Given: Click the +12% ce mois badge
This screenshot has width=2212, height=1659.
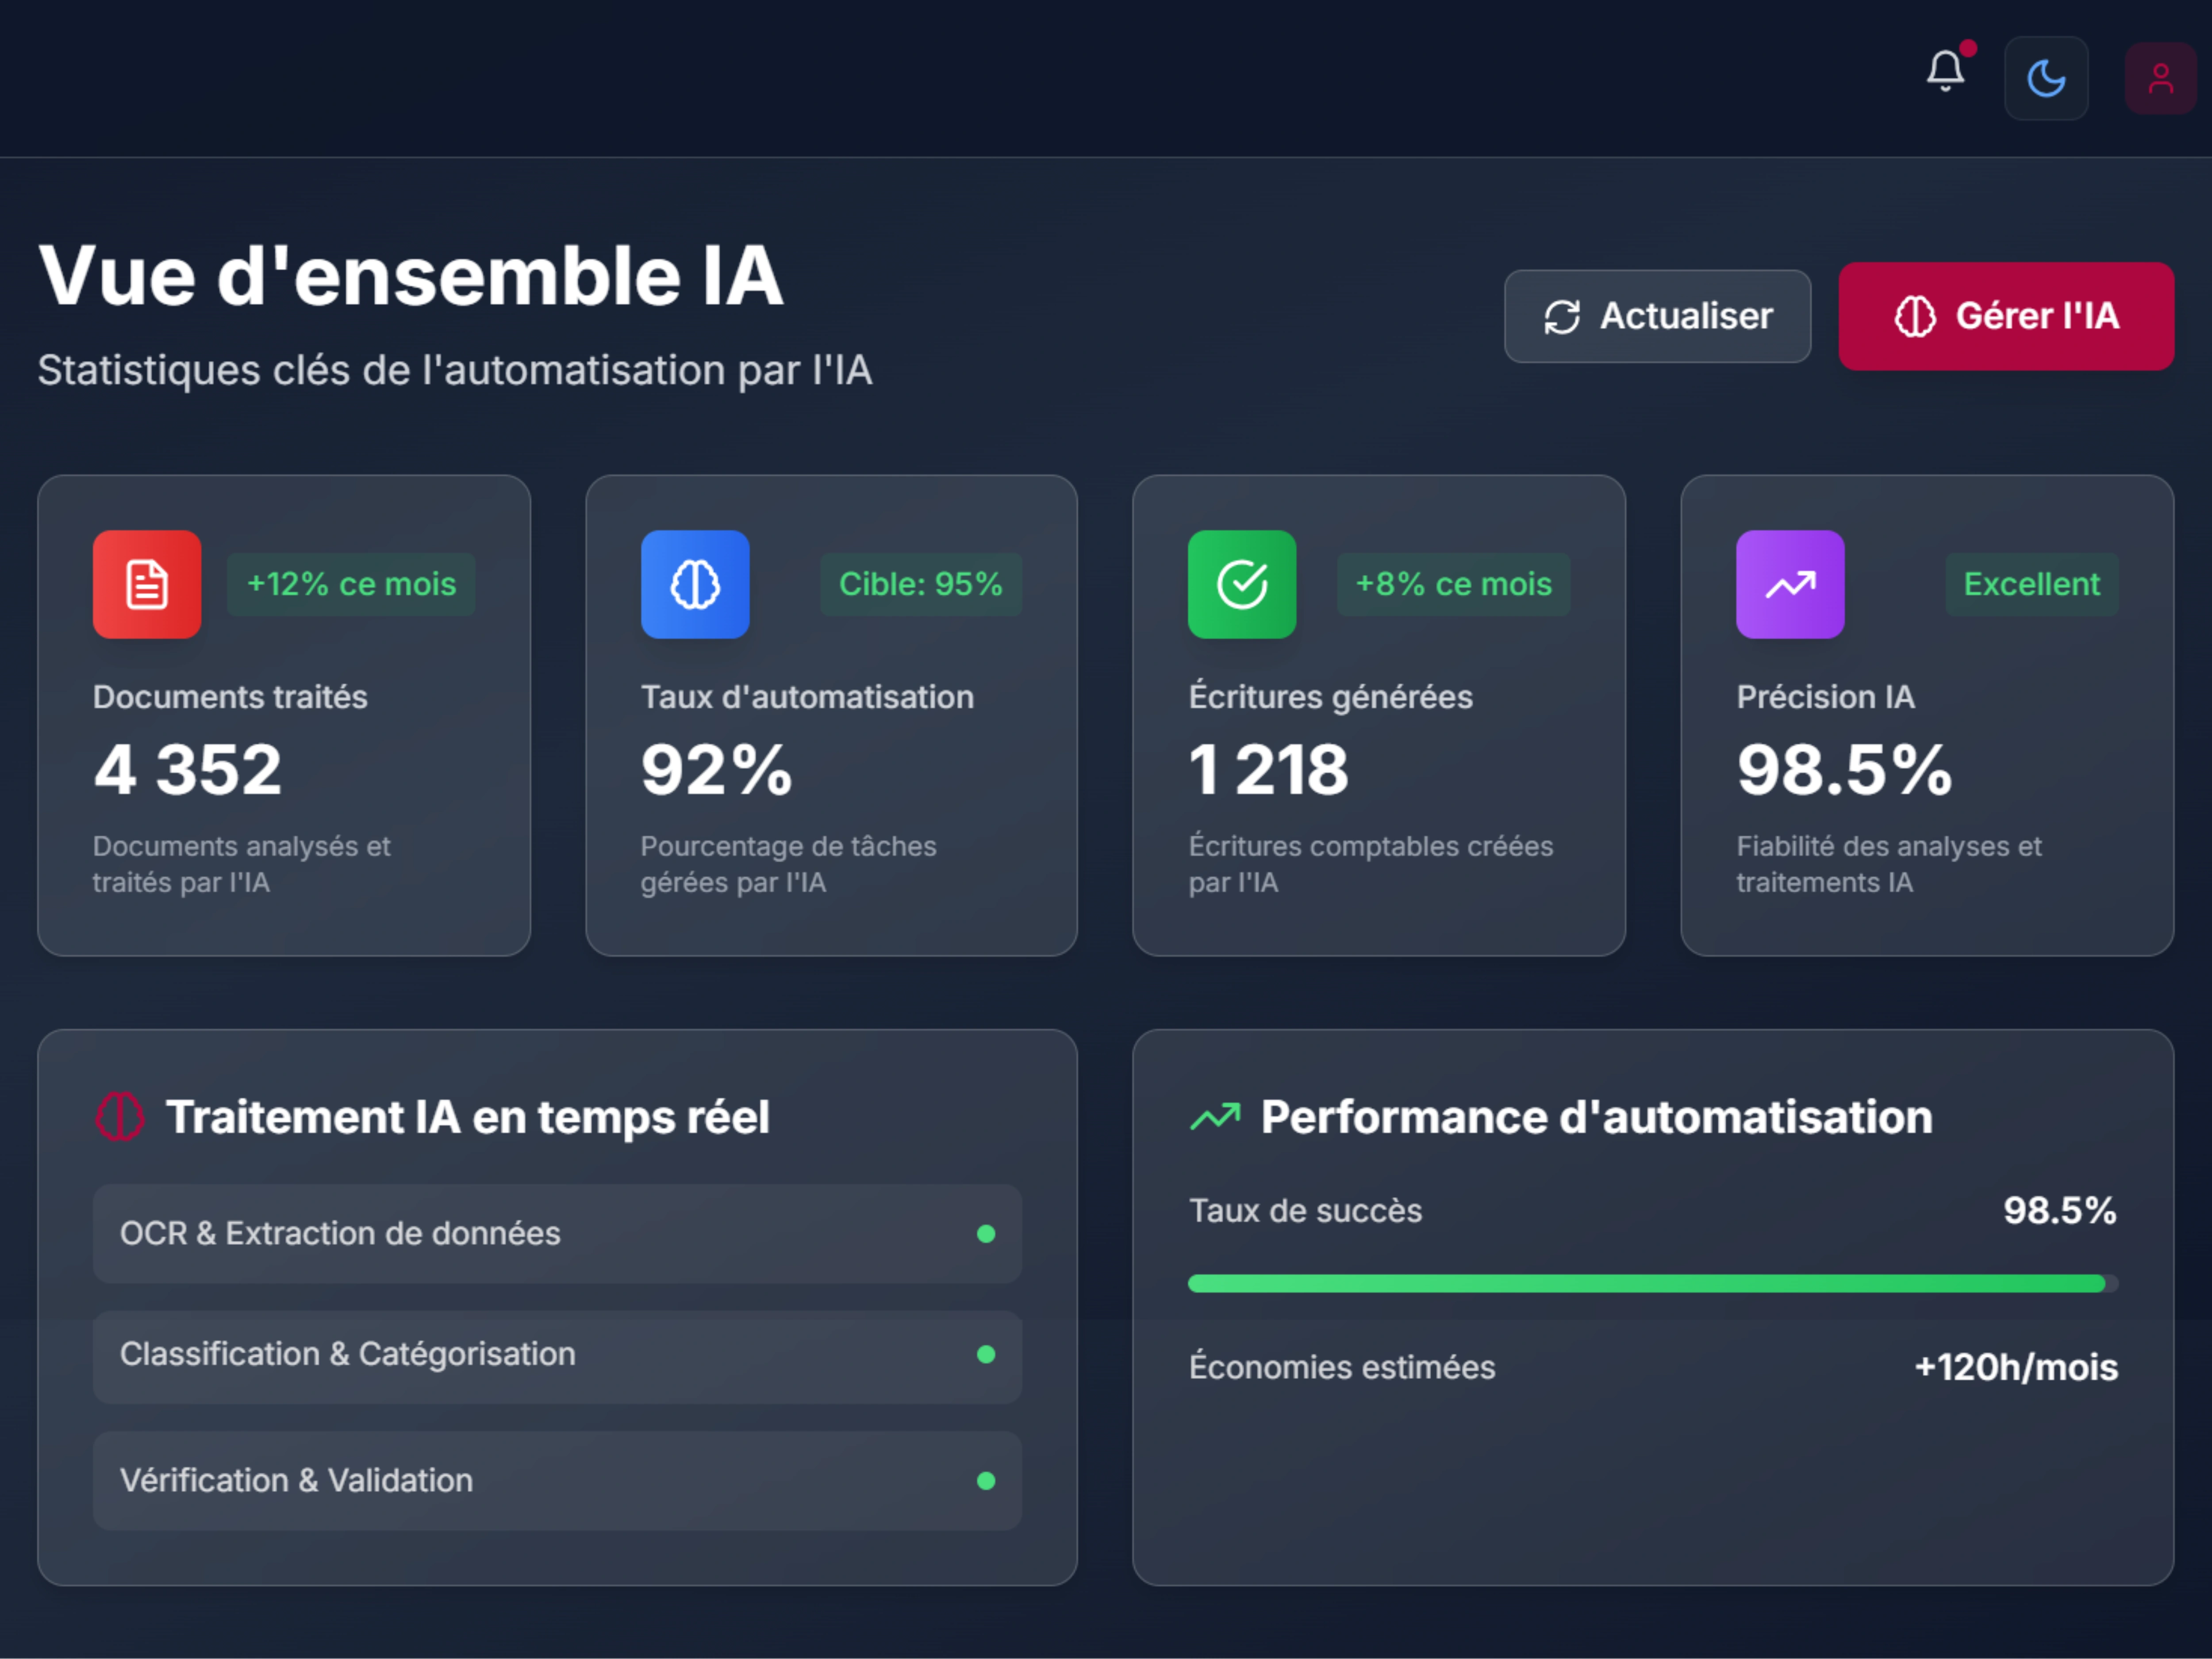Looking at the screenshot, I should pos(351,584).
